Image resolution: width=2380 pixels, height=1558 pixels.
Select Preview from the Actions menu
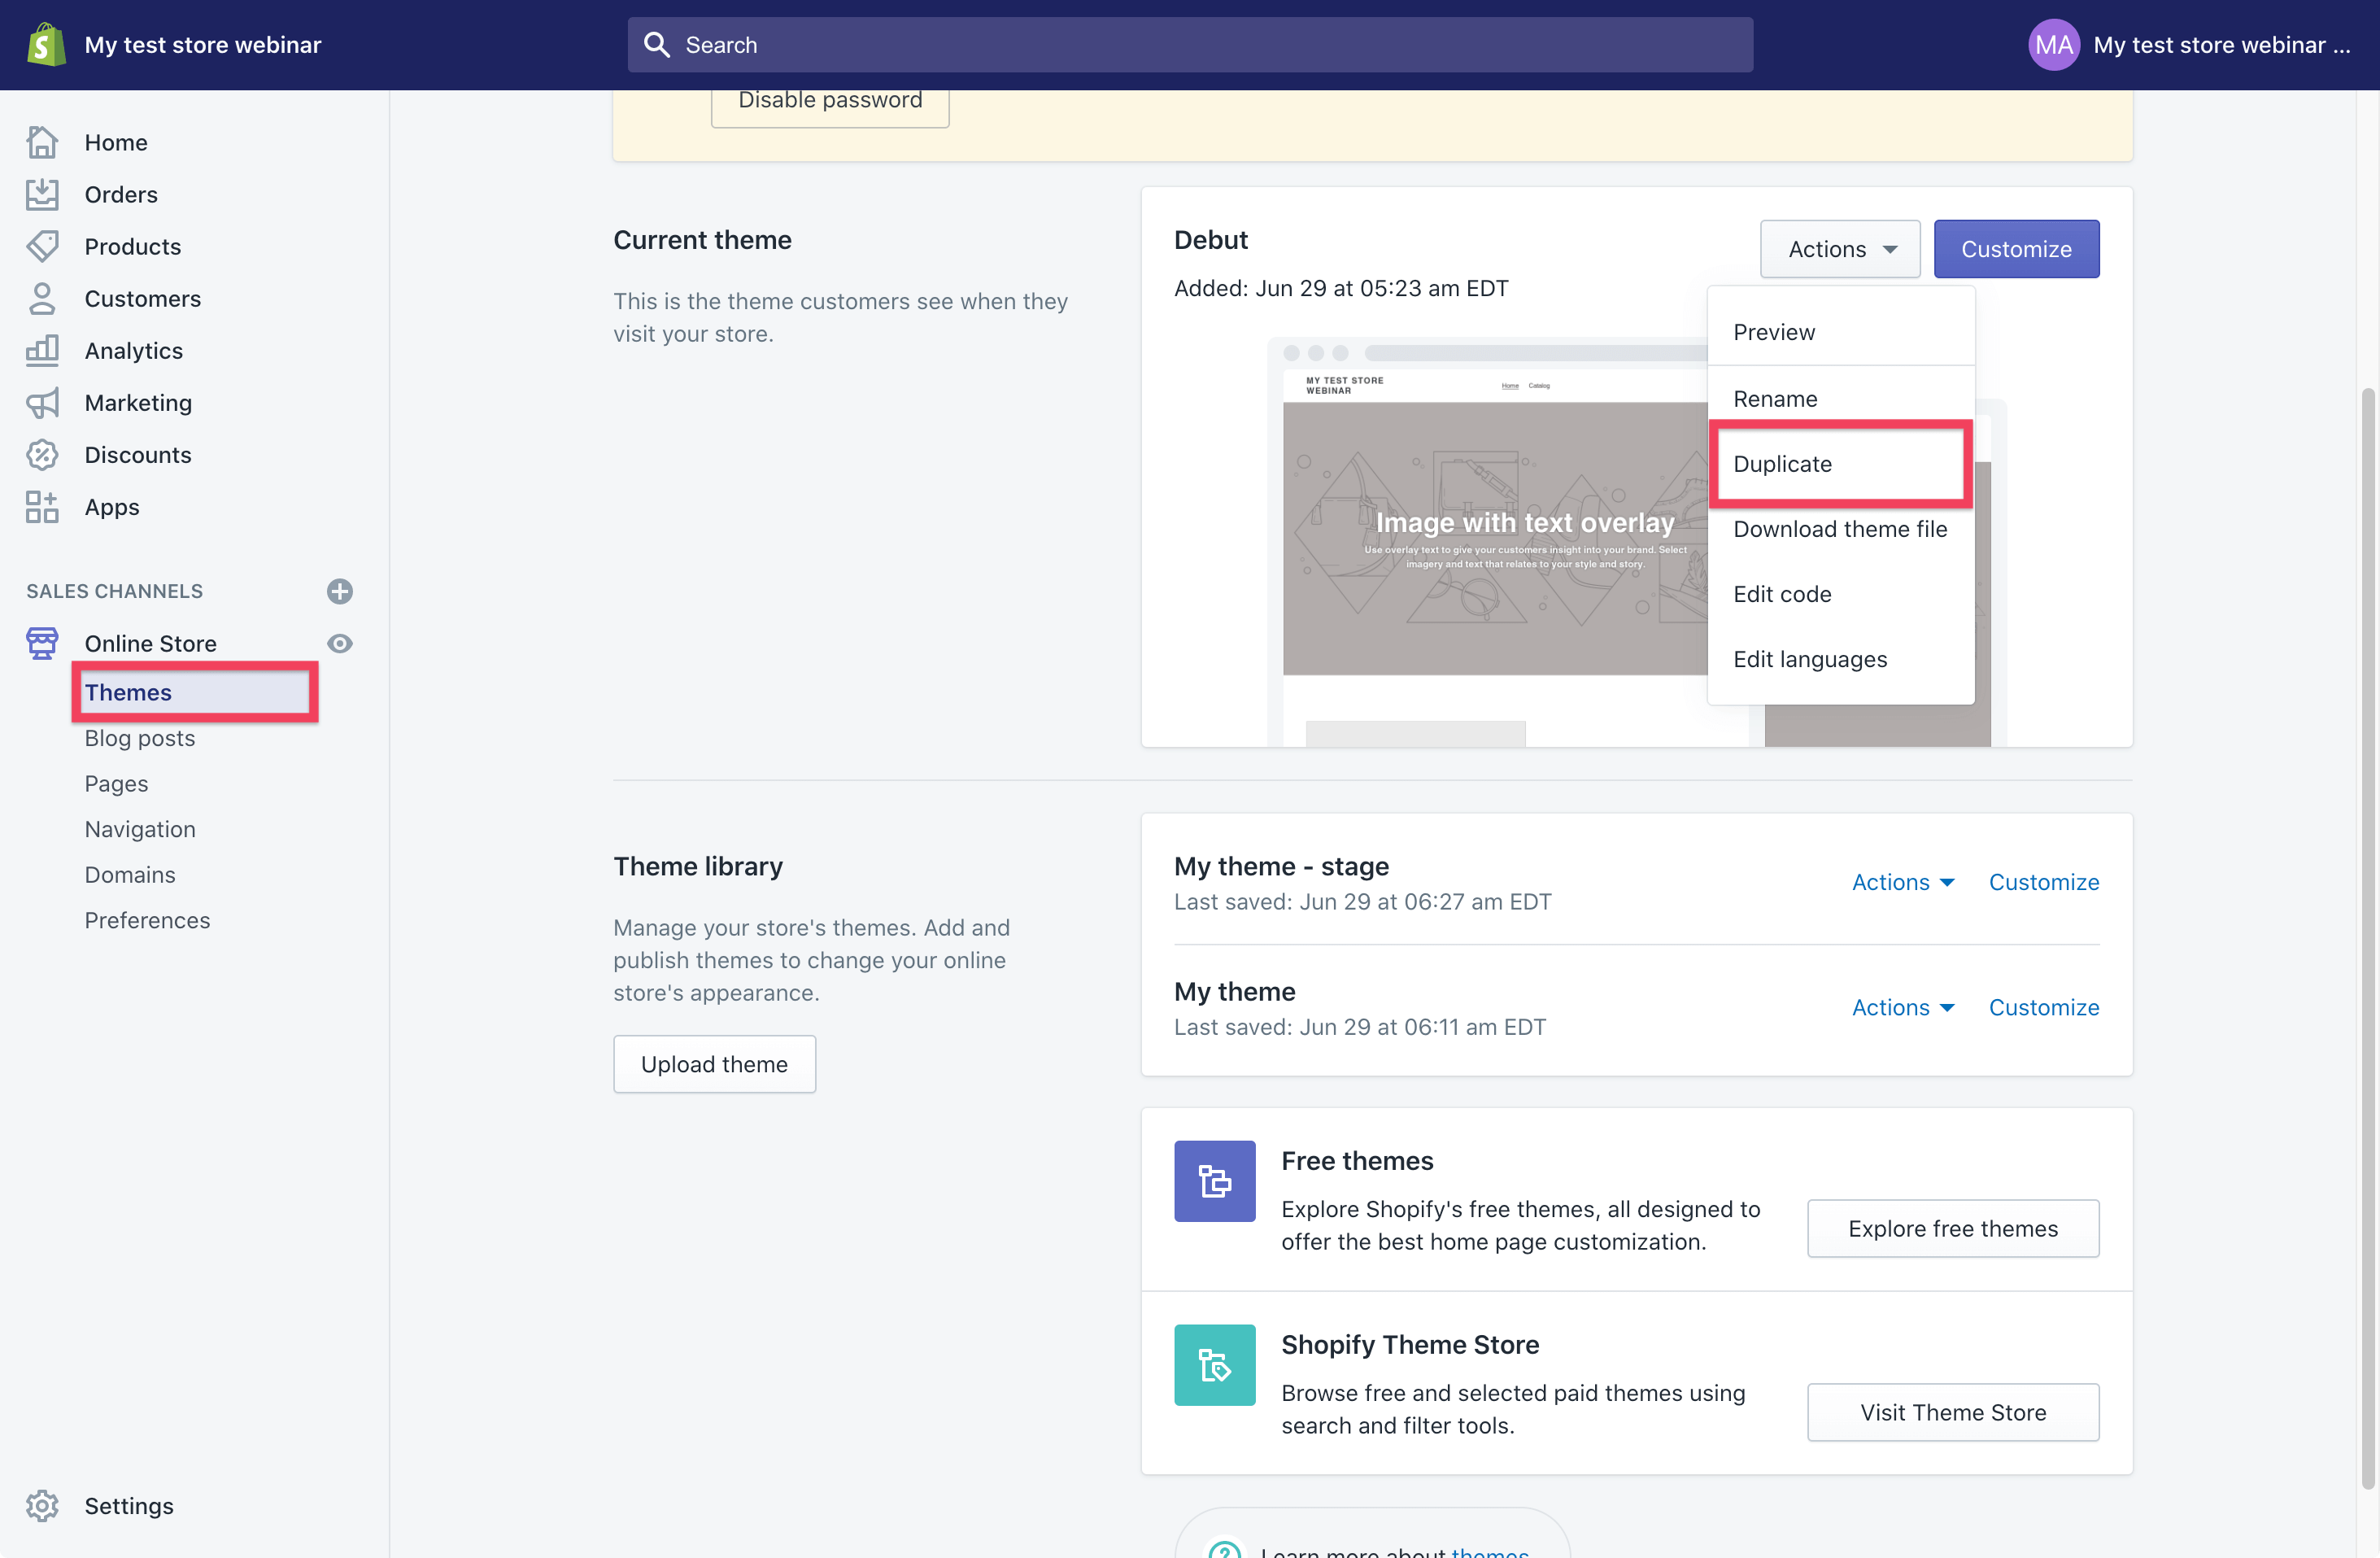coord(1840,332)
